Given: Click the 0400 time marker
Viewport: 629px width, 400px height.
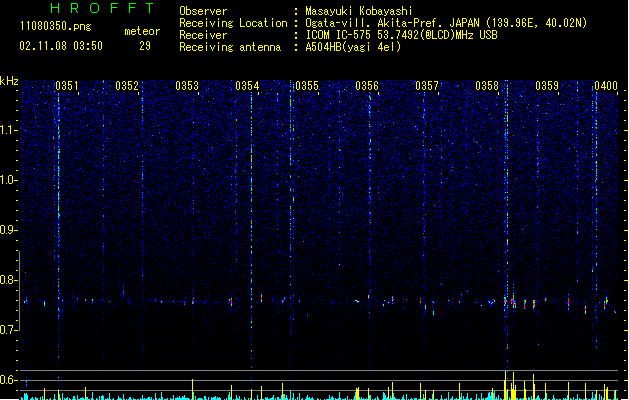Looking at the screenshot, I should [606, 86].
